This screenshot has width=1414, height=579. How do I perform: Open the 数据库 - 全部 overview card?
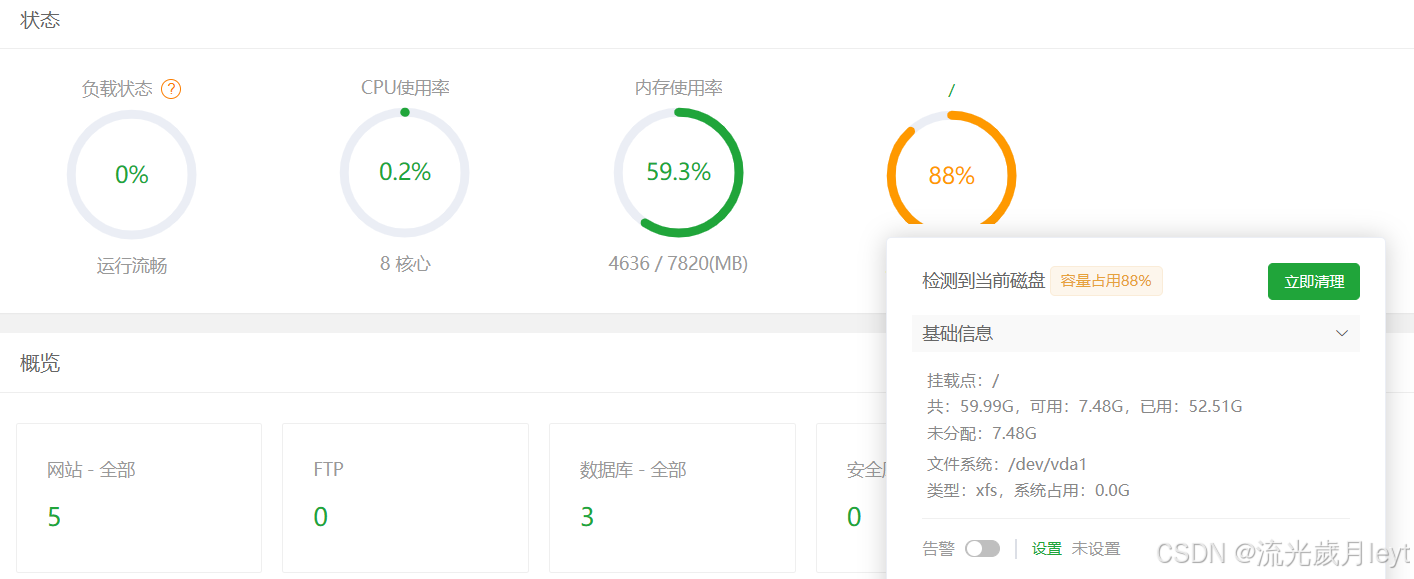[x=672, y=497]
